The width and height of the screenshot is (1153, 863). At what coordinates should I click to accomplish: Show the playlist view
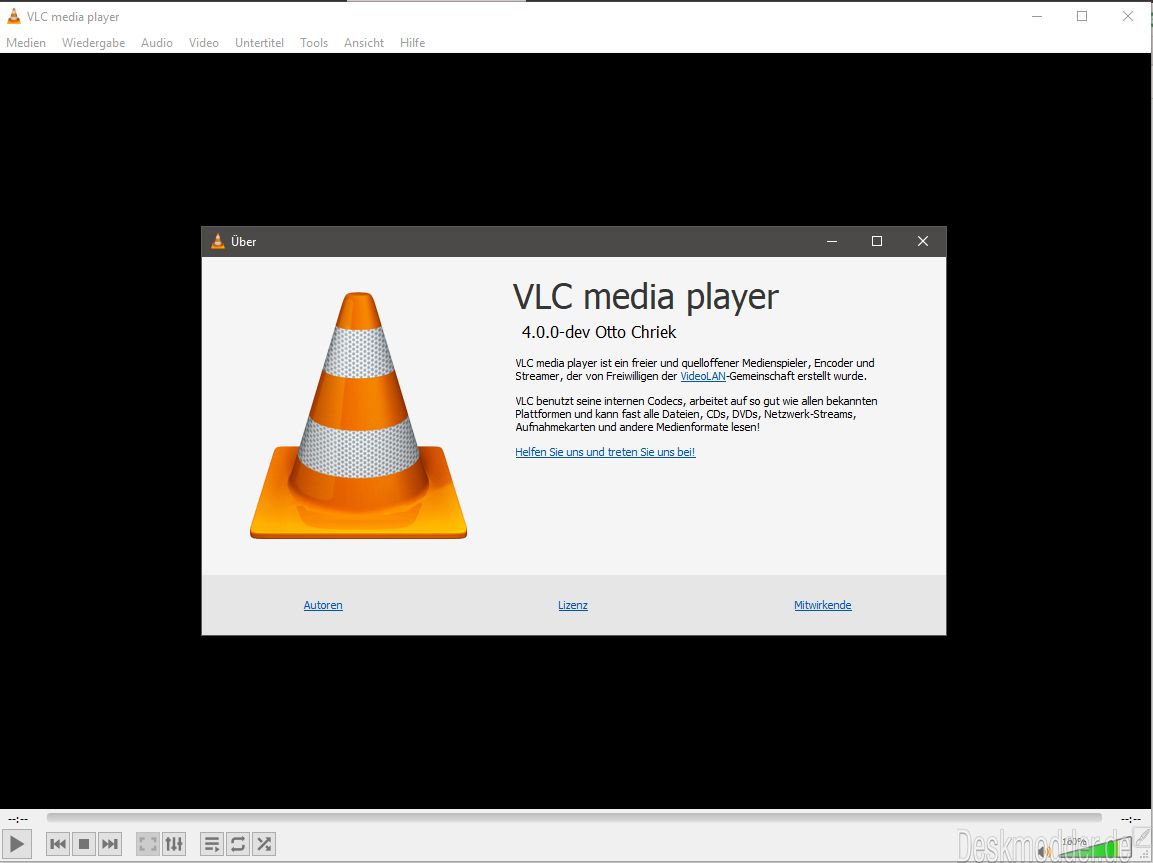tap(212, 844)
